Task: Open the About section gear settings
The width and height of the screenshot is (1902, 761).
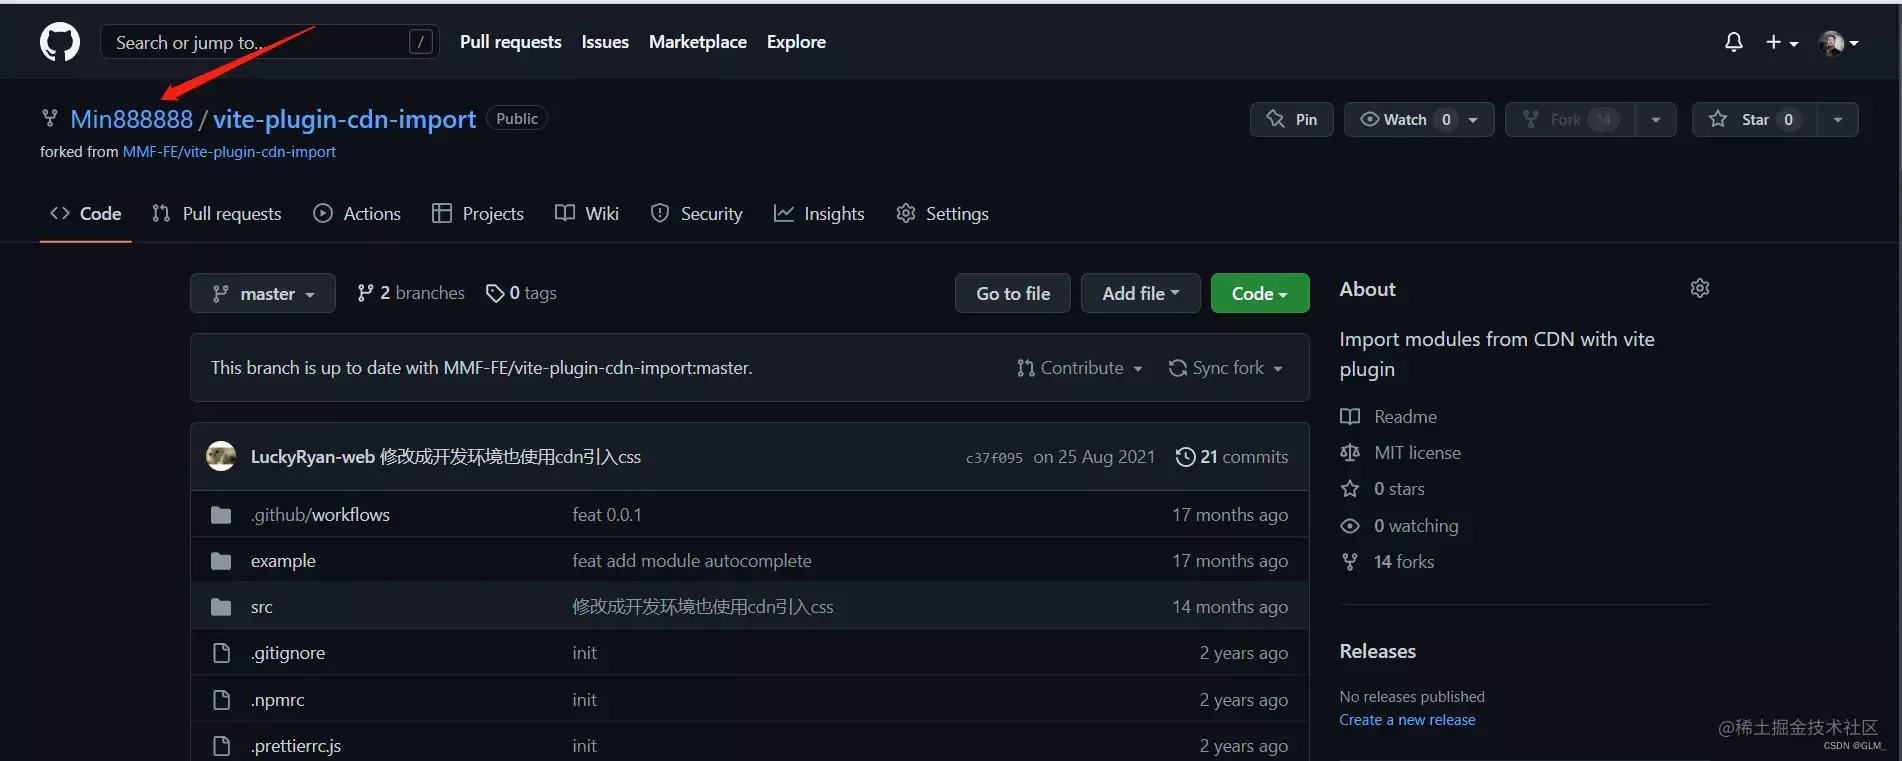Action: click(1700, 288)
